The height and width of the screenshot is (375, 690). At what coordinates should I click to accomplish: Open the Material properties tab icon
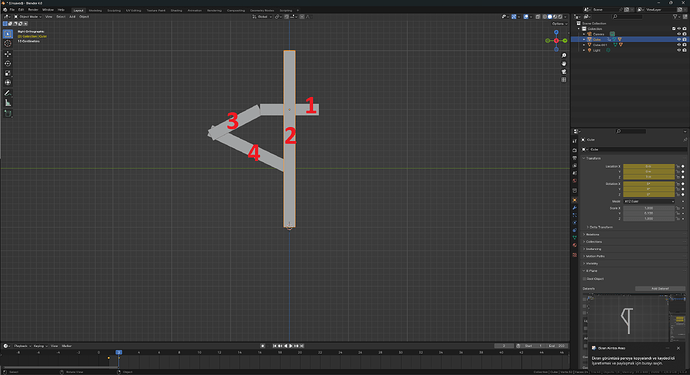click(575, 245)
